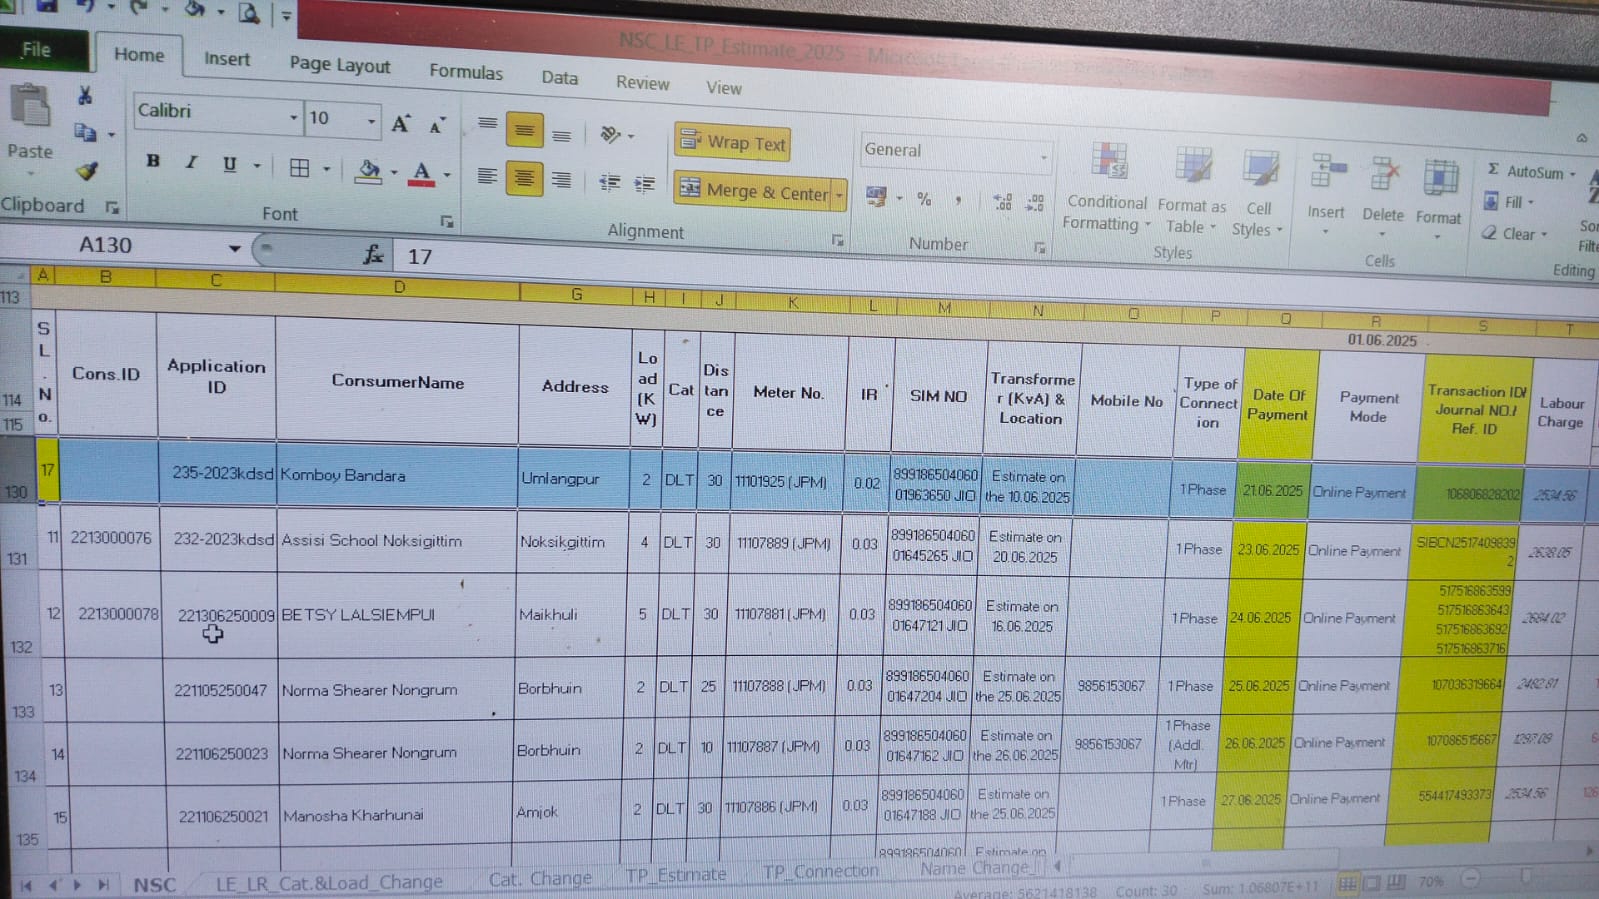Apply Percent Style to the cell
Image resolution: width=1599 pixels, height=899 pixels.
[924, 199]
